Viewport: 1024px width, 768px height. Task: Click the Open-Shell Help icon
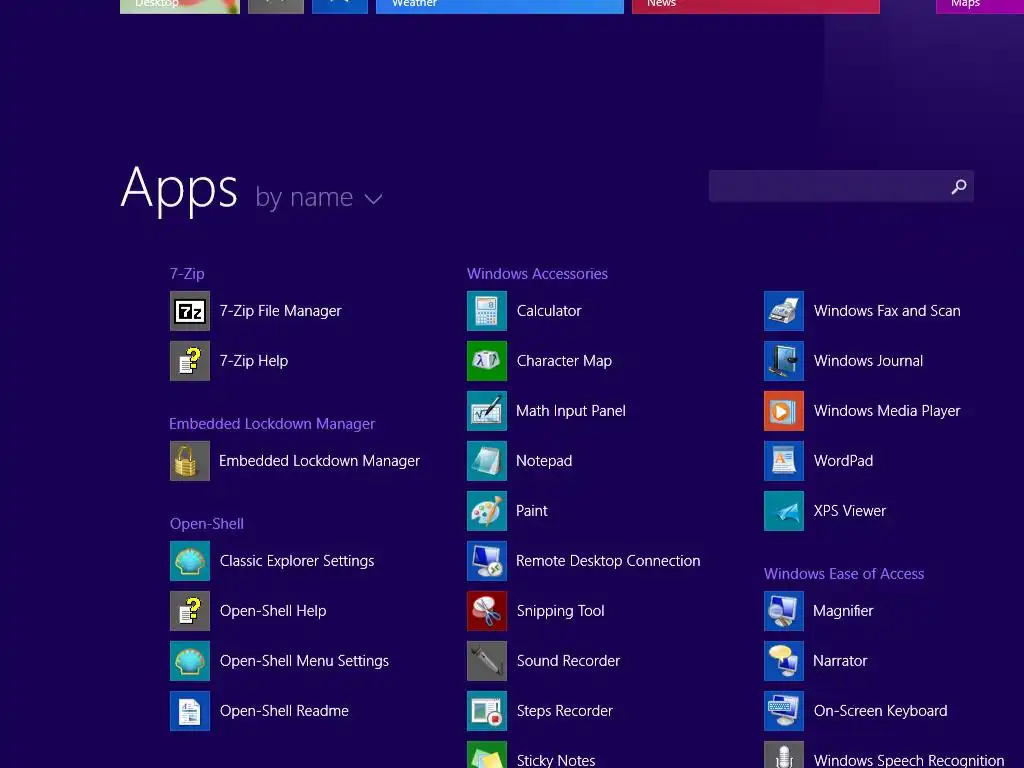190,611
